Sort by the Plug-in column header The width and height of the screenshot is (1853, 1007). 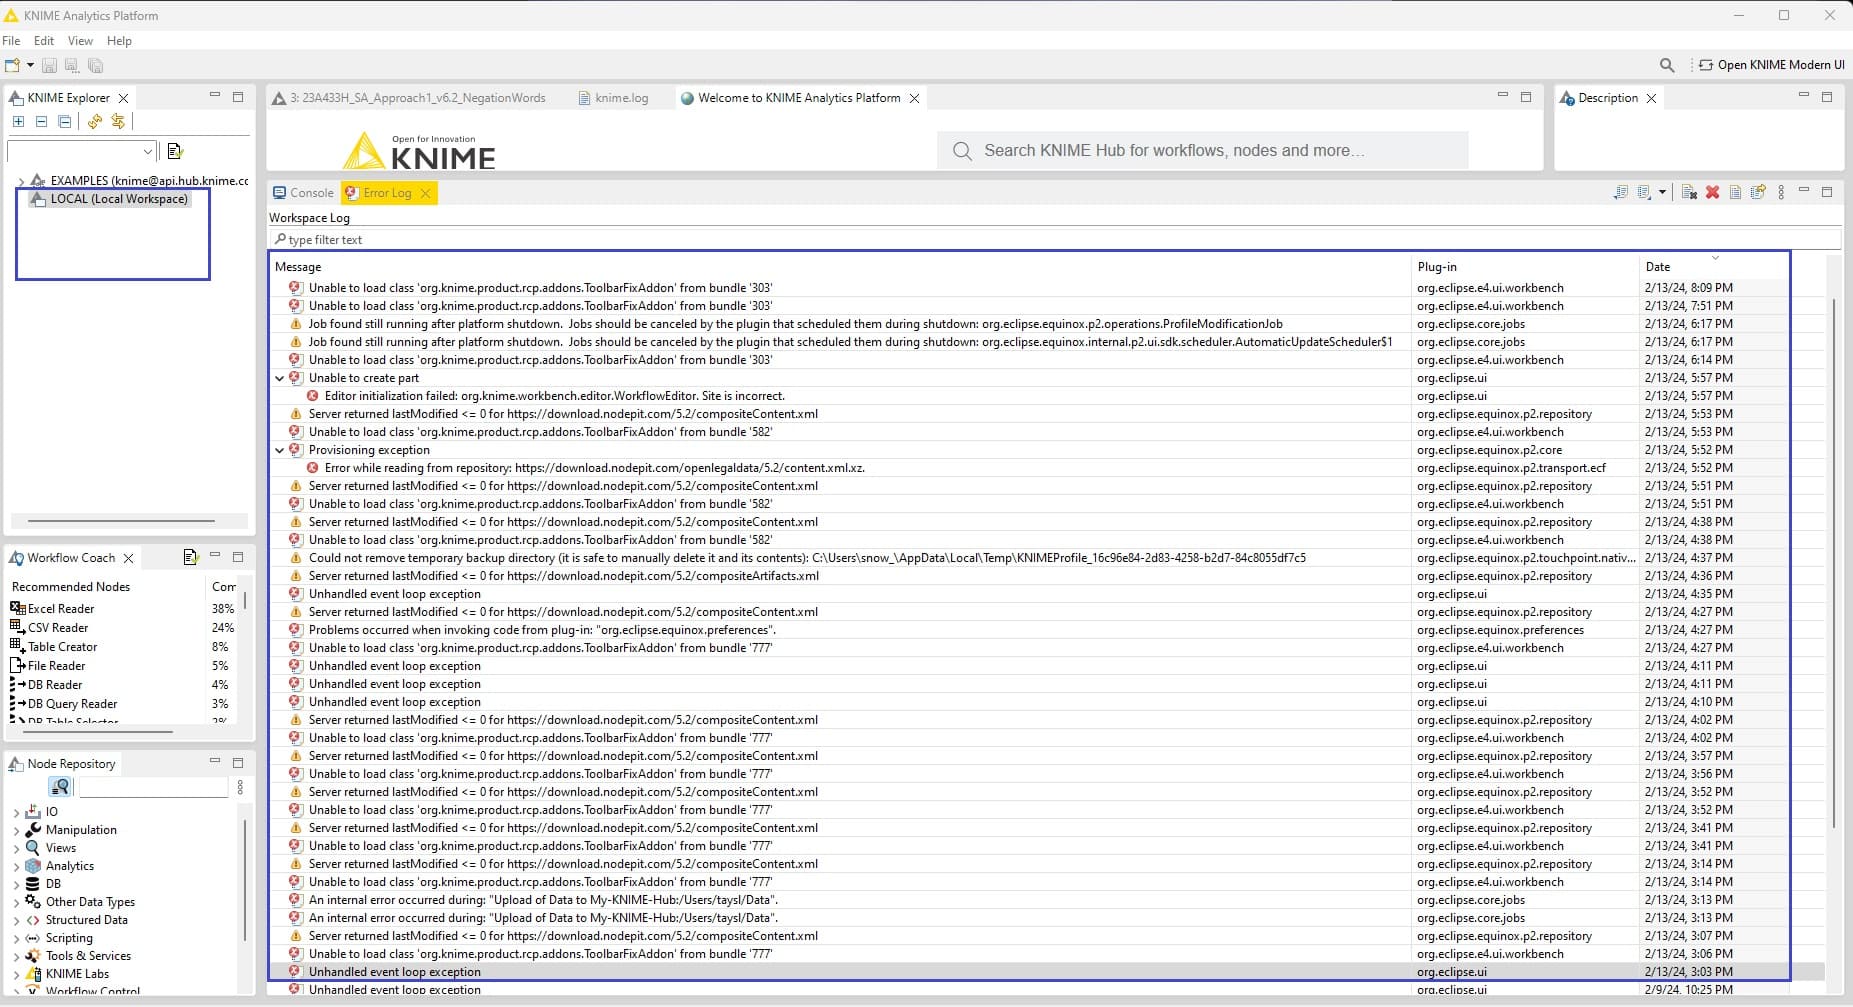coord(1525,267)
